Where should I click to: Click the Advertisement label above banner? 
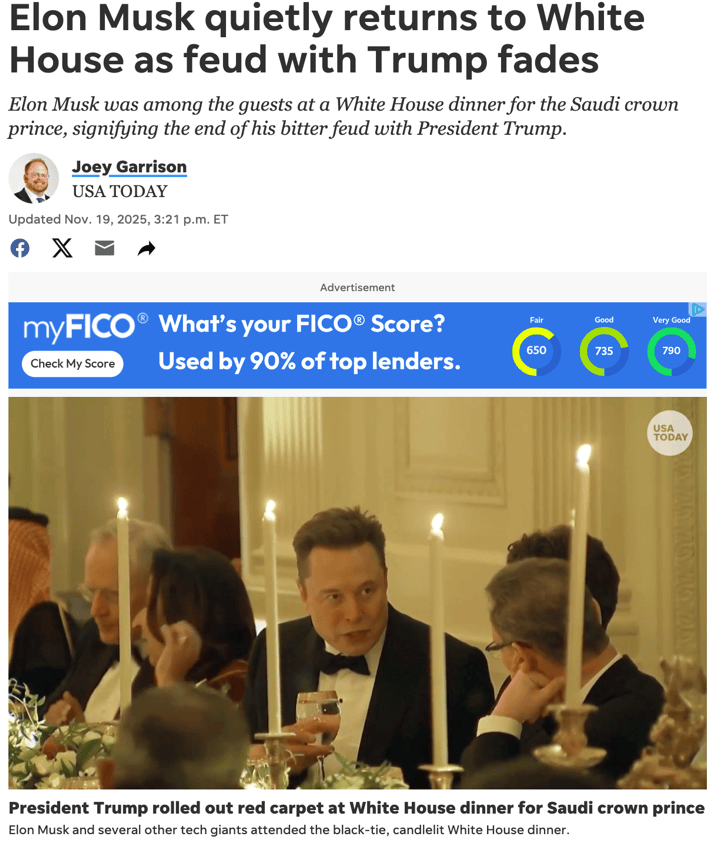click(x=357, y=287)
